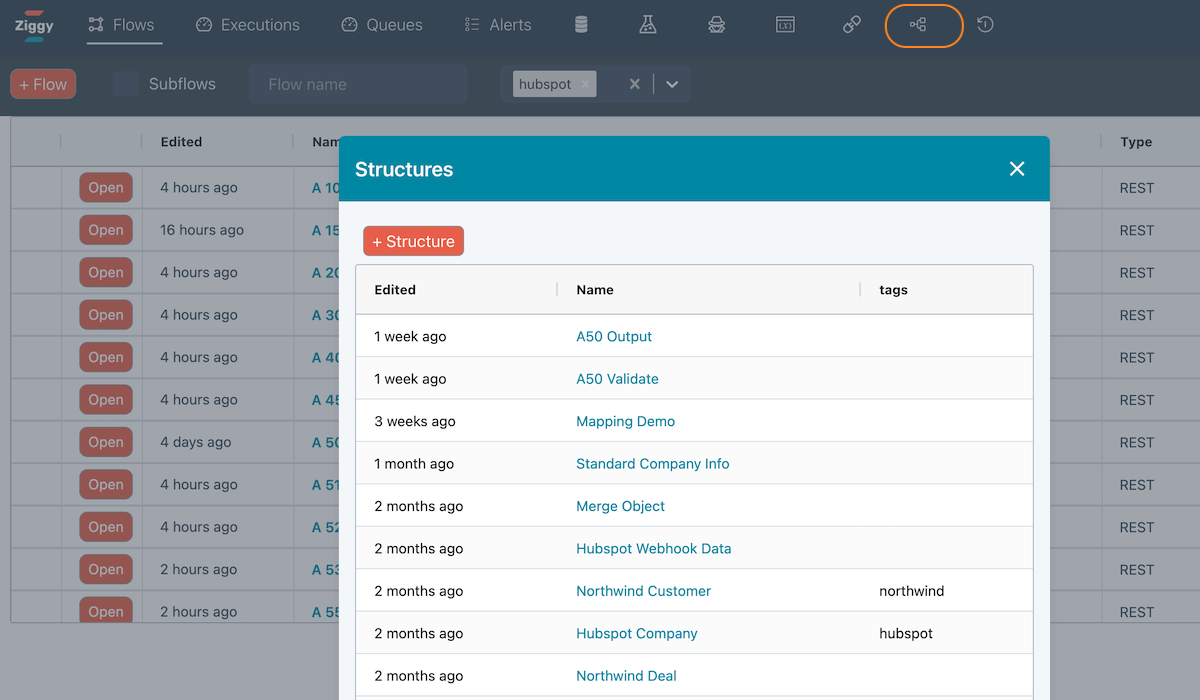Open the Hubspot Webhook Data structure

[653, 548]
